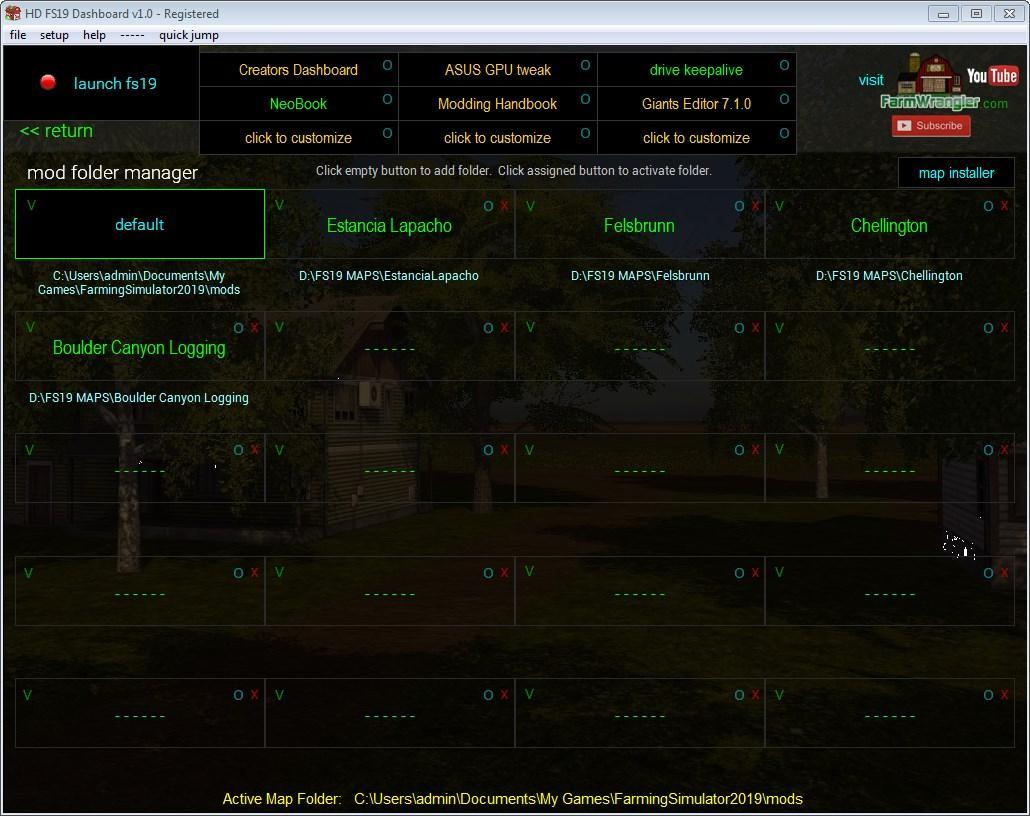Click the O icon beside Creators Dashboard
Screen dimensions: 1030x816
tap(387, 66)
